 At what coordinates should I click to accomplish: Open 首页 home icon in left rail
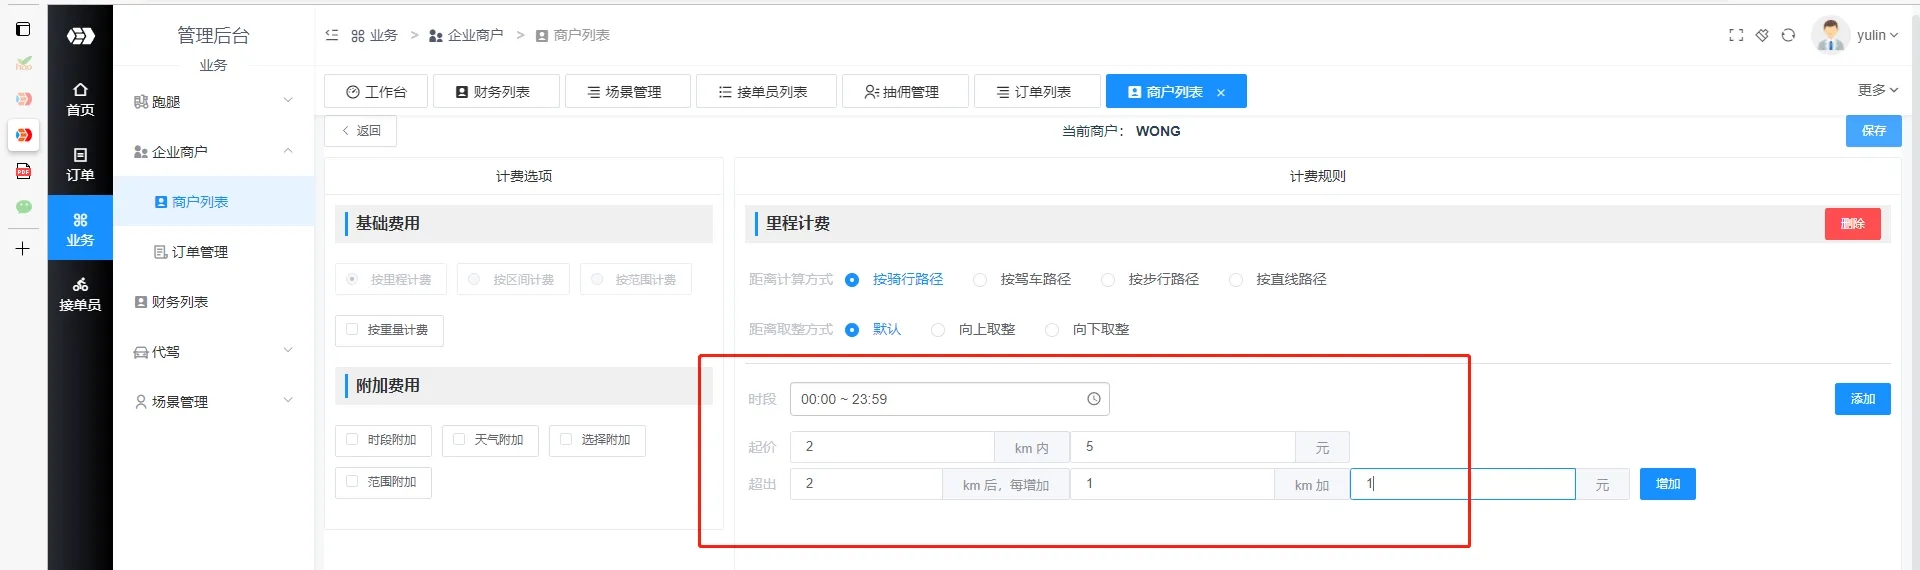[x=80, y=99]
